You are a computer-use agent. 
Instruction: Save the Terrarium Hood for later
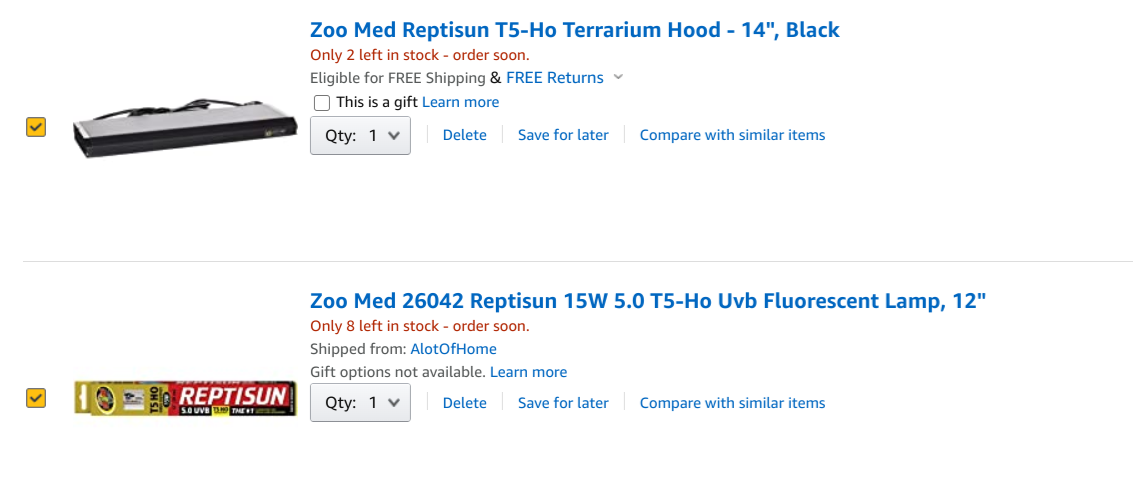pyautogui.click(x=563, y=135)
